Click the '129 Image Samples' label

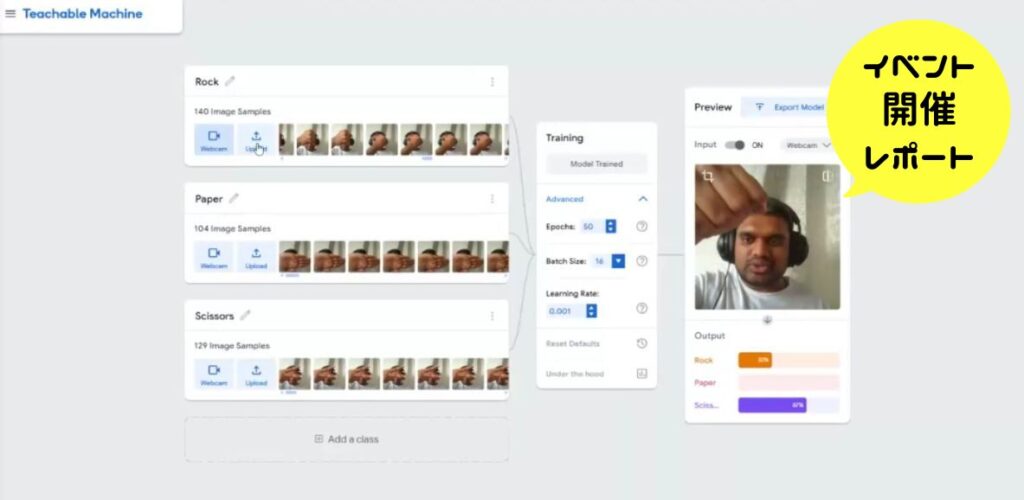pyautogui.click(x=232, y=345)
